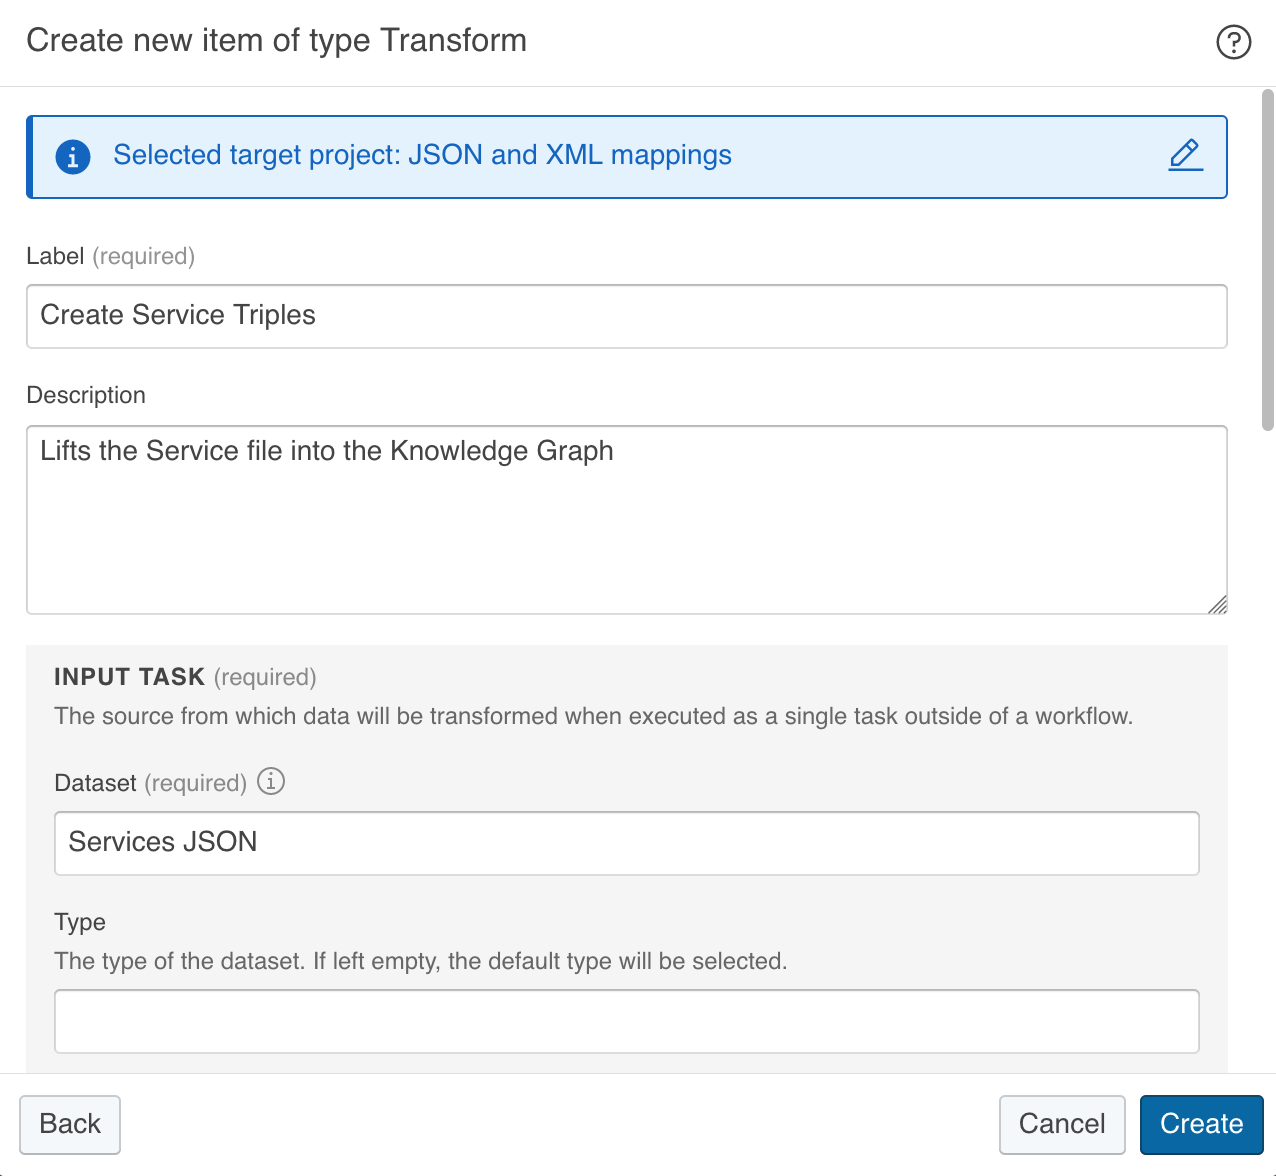Click 'Selected target project: JSON and XML mappings'
The width and height of the screenshot is (1276, 1176).
(x=423, y=155)
